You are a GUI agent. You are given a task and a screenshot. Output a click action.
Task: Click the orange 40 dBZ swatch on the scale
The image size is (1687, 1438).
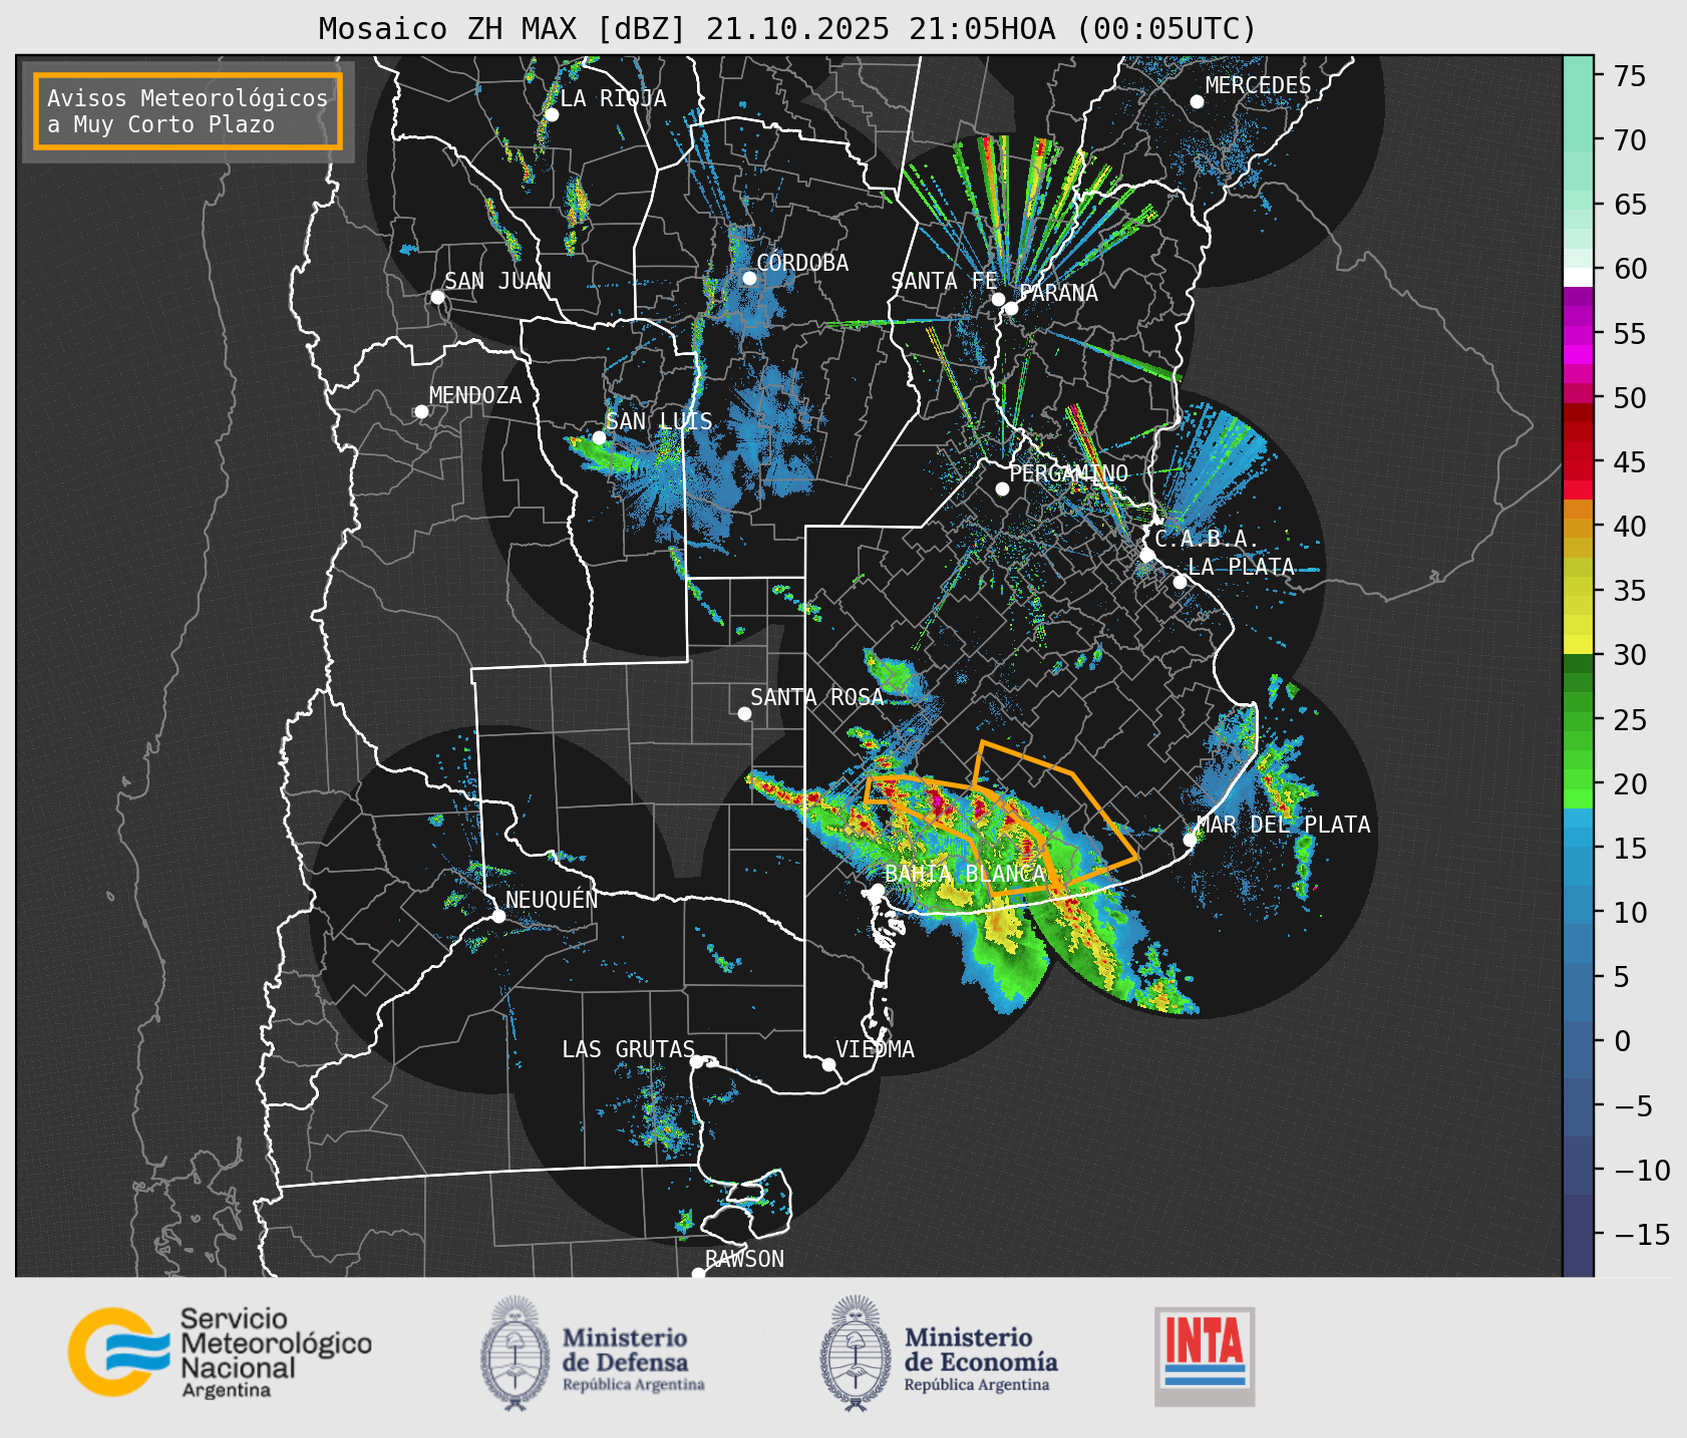click(x=1578, y=526)
